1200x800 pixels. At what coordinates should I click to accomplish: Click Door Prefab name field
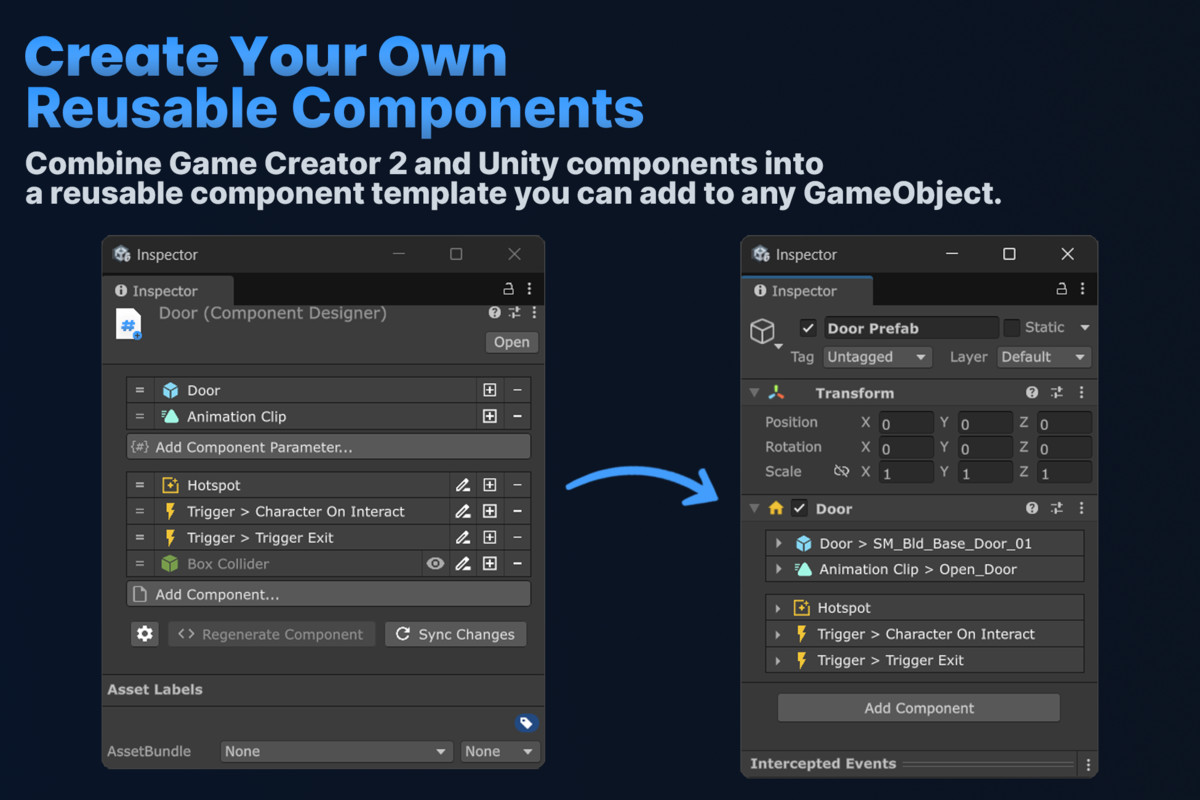pos(911,328)
